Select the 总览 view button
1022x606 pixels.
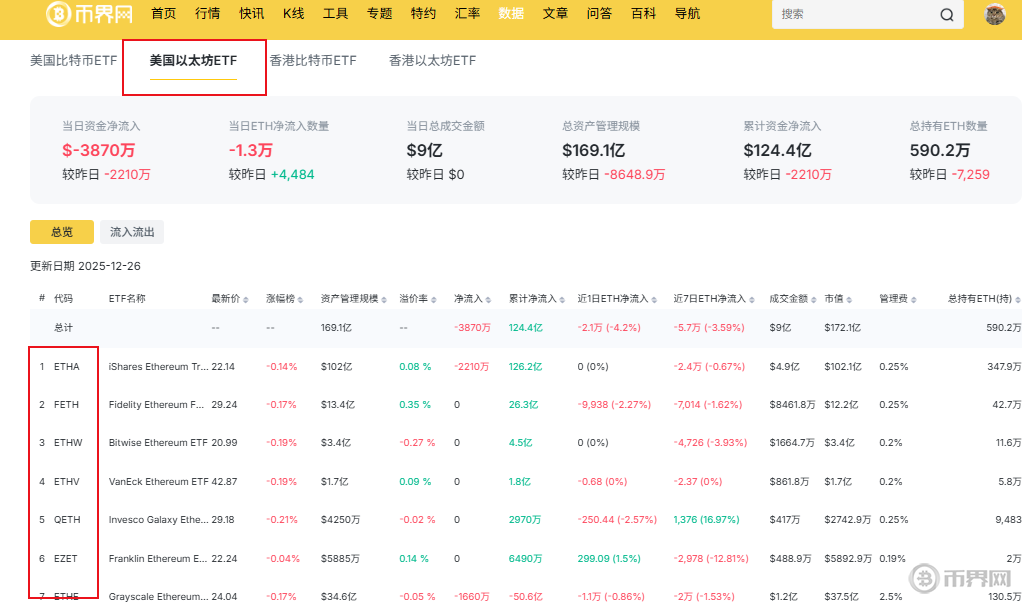tap(62, 232)
